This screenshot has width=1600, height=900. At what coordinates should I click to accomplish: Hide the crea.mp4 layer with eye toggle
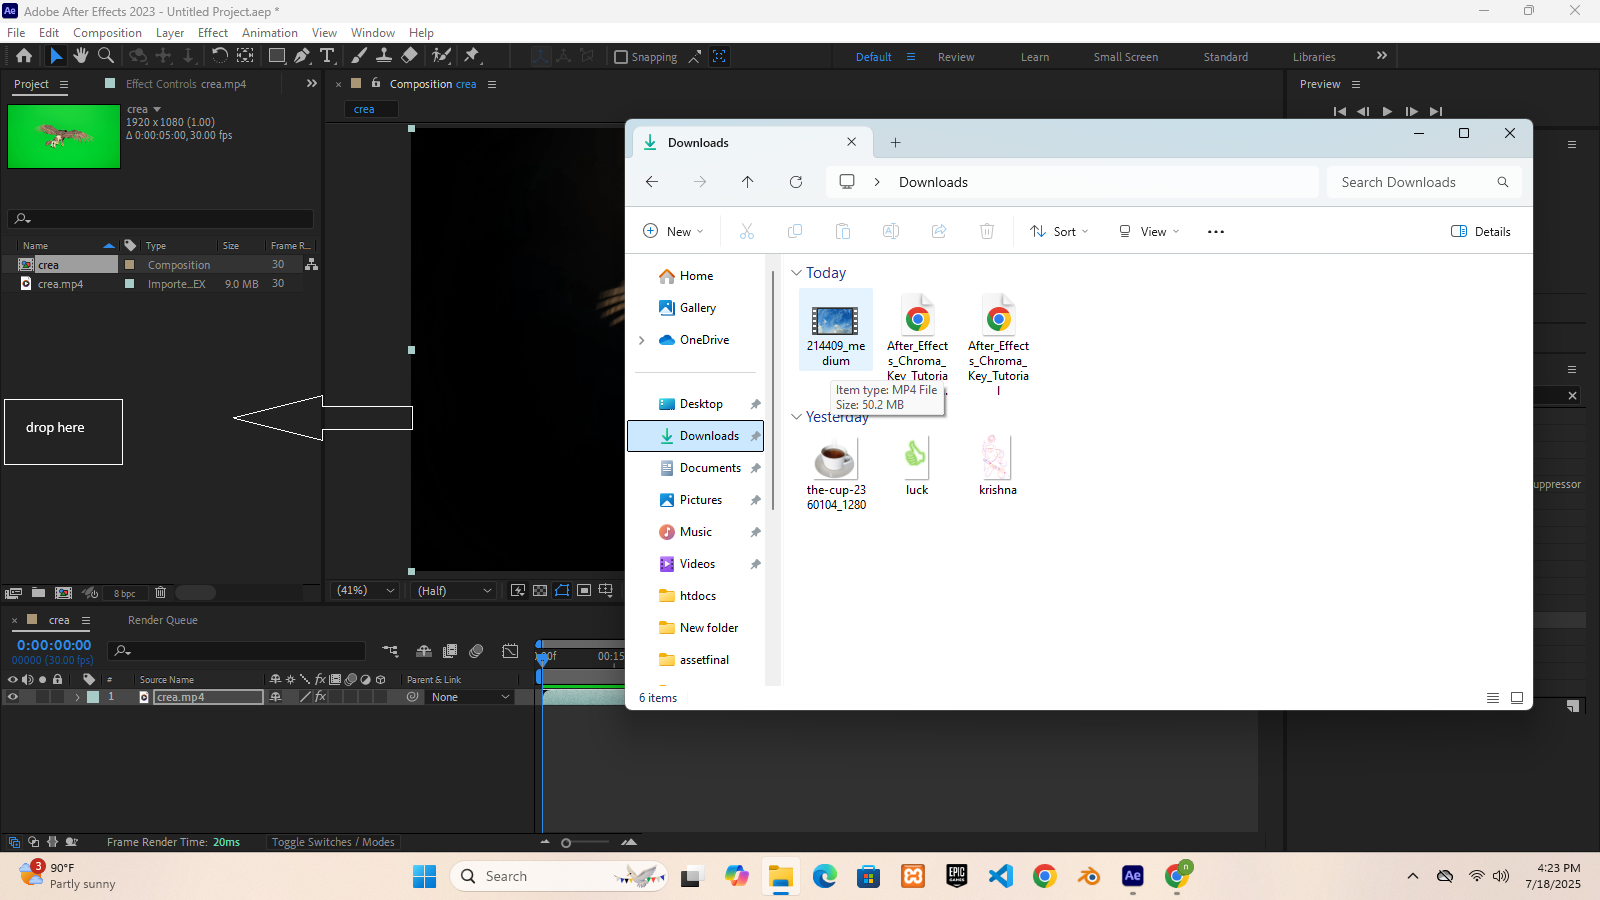pos(13,697)
